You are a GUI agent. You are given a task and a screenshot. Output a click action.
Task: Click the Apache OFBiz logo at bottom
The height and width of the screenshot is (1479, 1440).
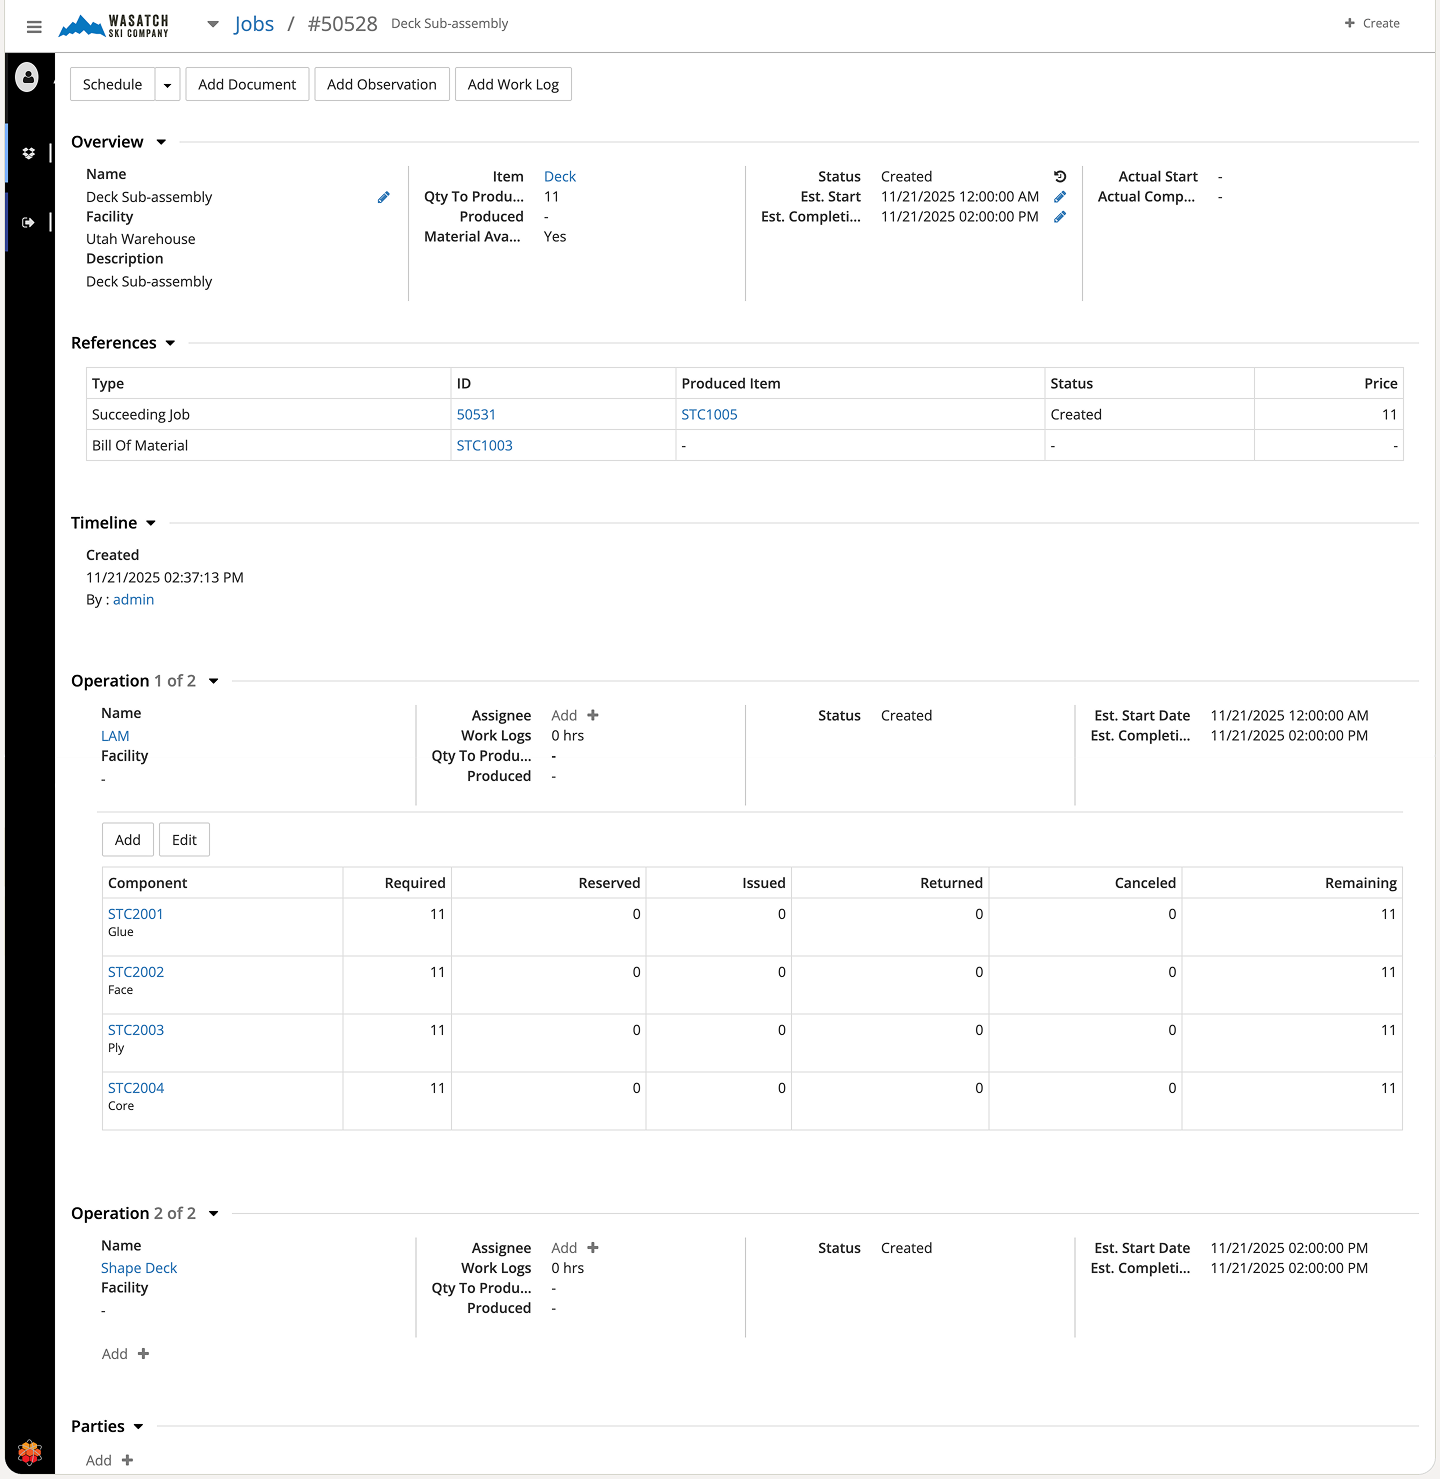30,1451
